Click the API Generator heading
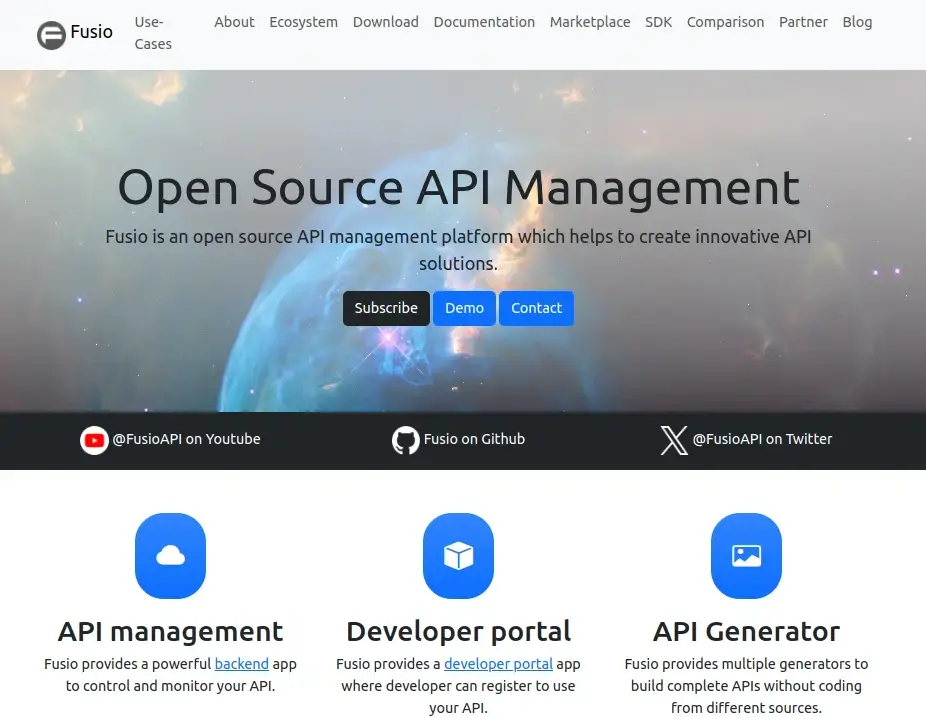This screenshot has height=719, width=926. (746, 632)
